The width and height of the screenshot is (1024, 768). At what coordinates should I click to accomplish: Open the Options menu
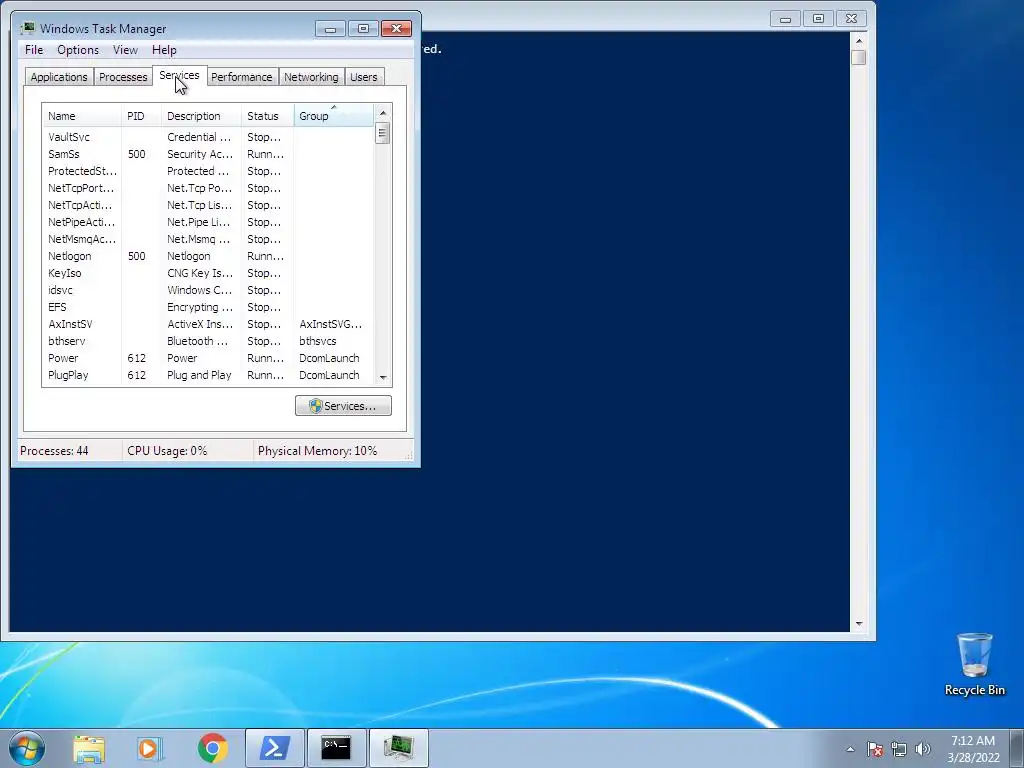point(78,50)
